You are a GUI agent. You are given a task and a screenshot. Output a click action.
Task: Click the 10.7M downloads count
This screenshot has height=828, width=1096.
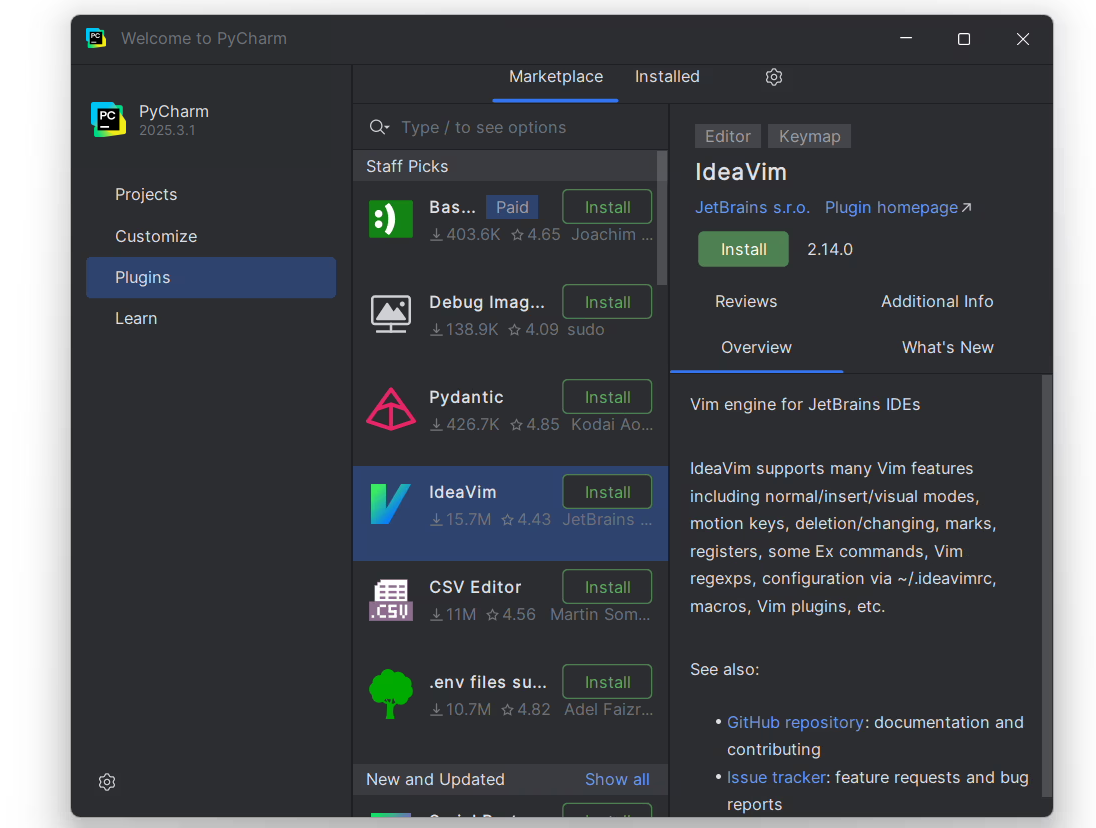click(461, 710)
